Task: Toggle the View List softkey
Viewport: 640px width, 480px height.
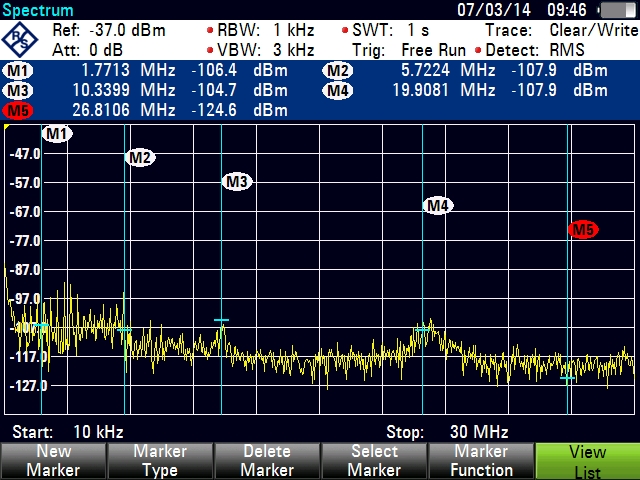Action: click(x=587, y=461)
